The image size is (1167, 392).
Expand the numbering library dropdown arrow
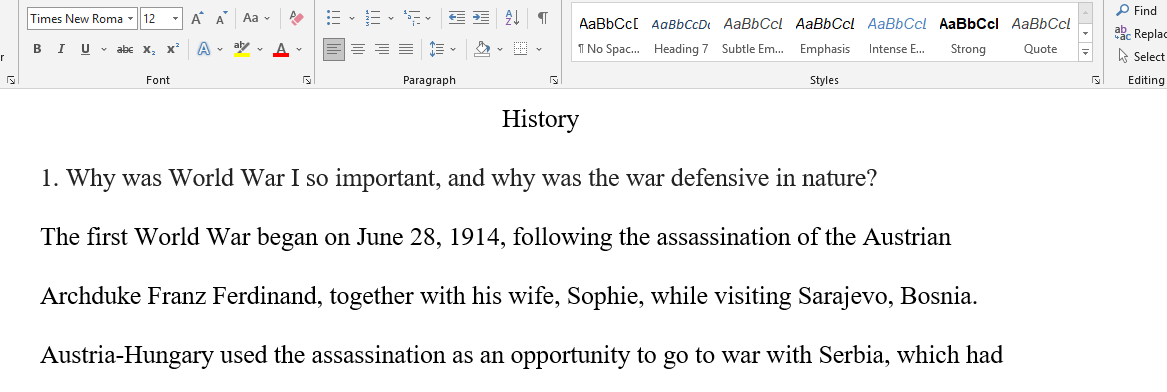tap(391, 19)
